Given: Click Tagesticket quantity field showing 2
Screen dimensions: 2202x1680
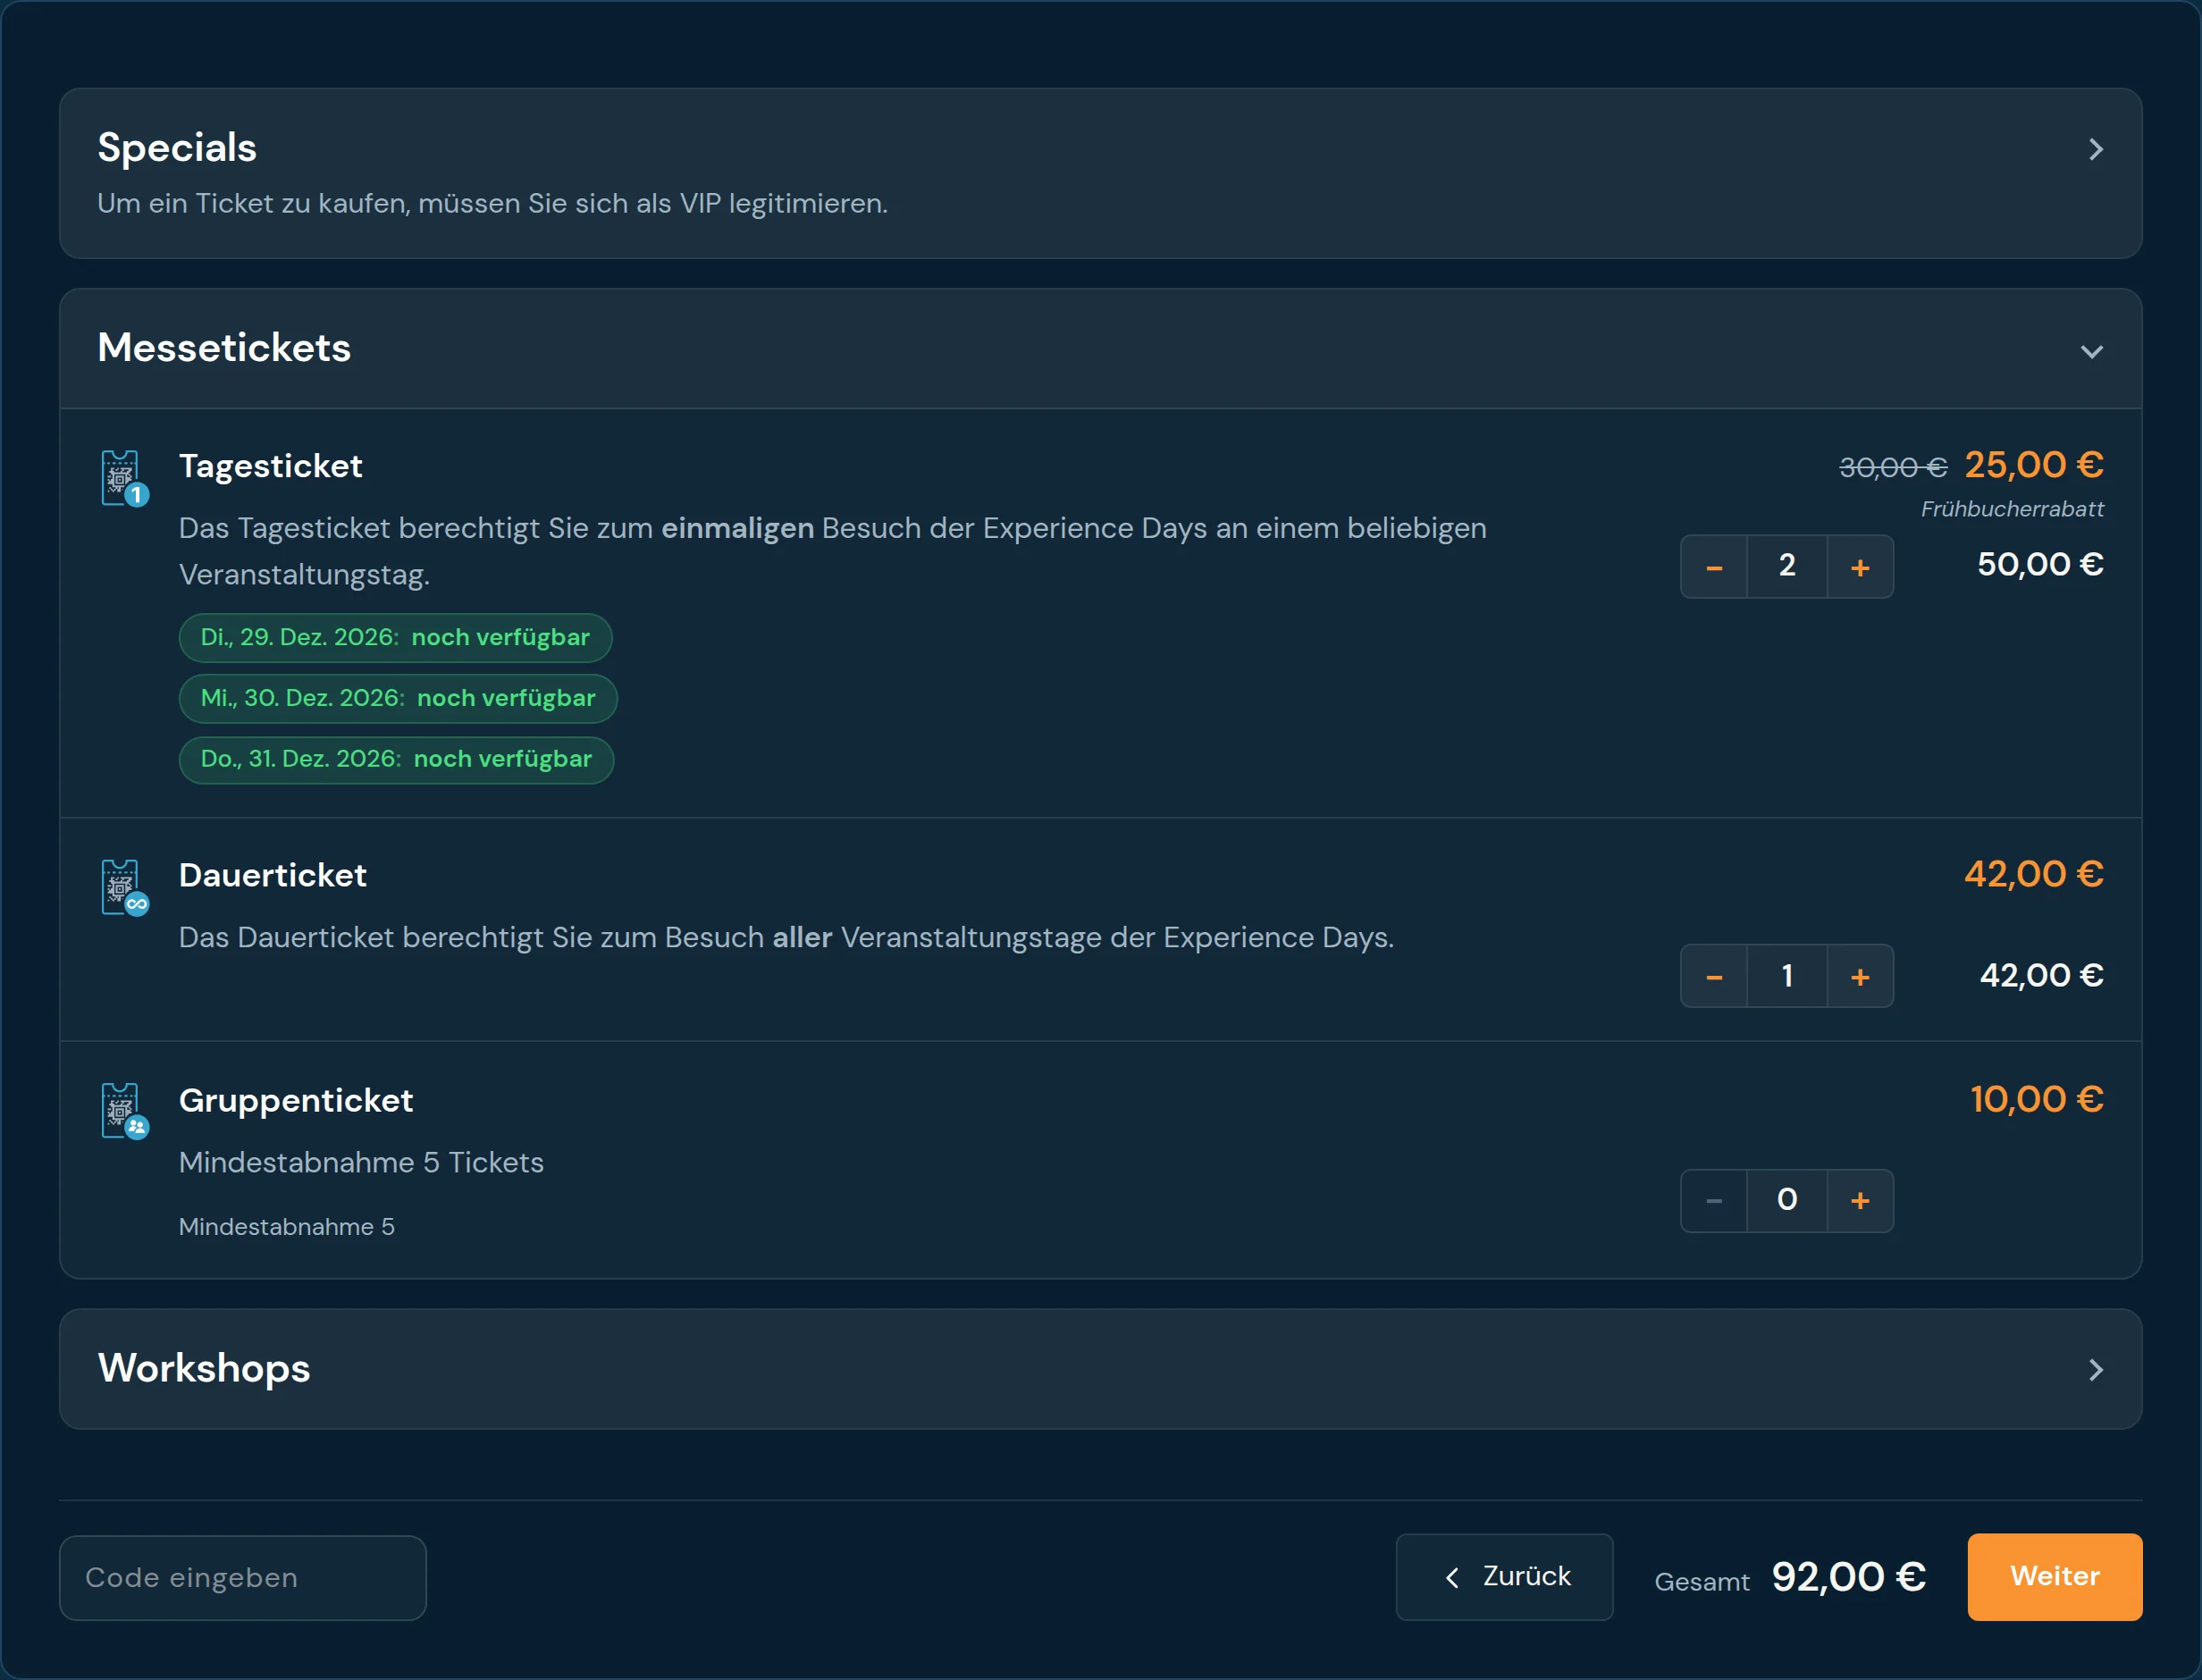Looking at the screenshot, I should tap(1787, 566).
